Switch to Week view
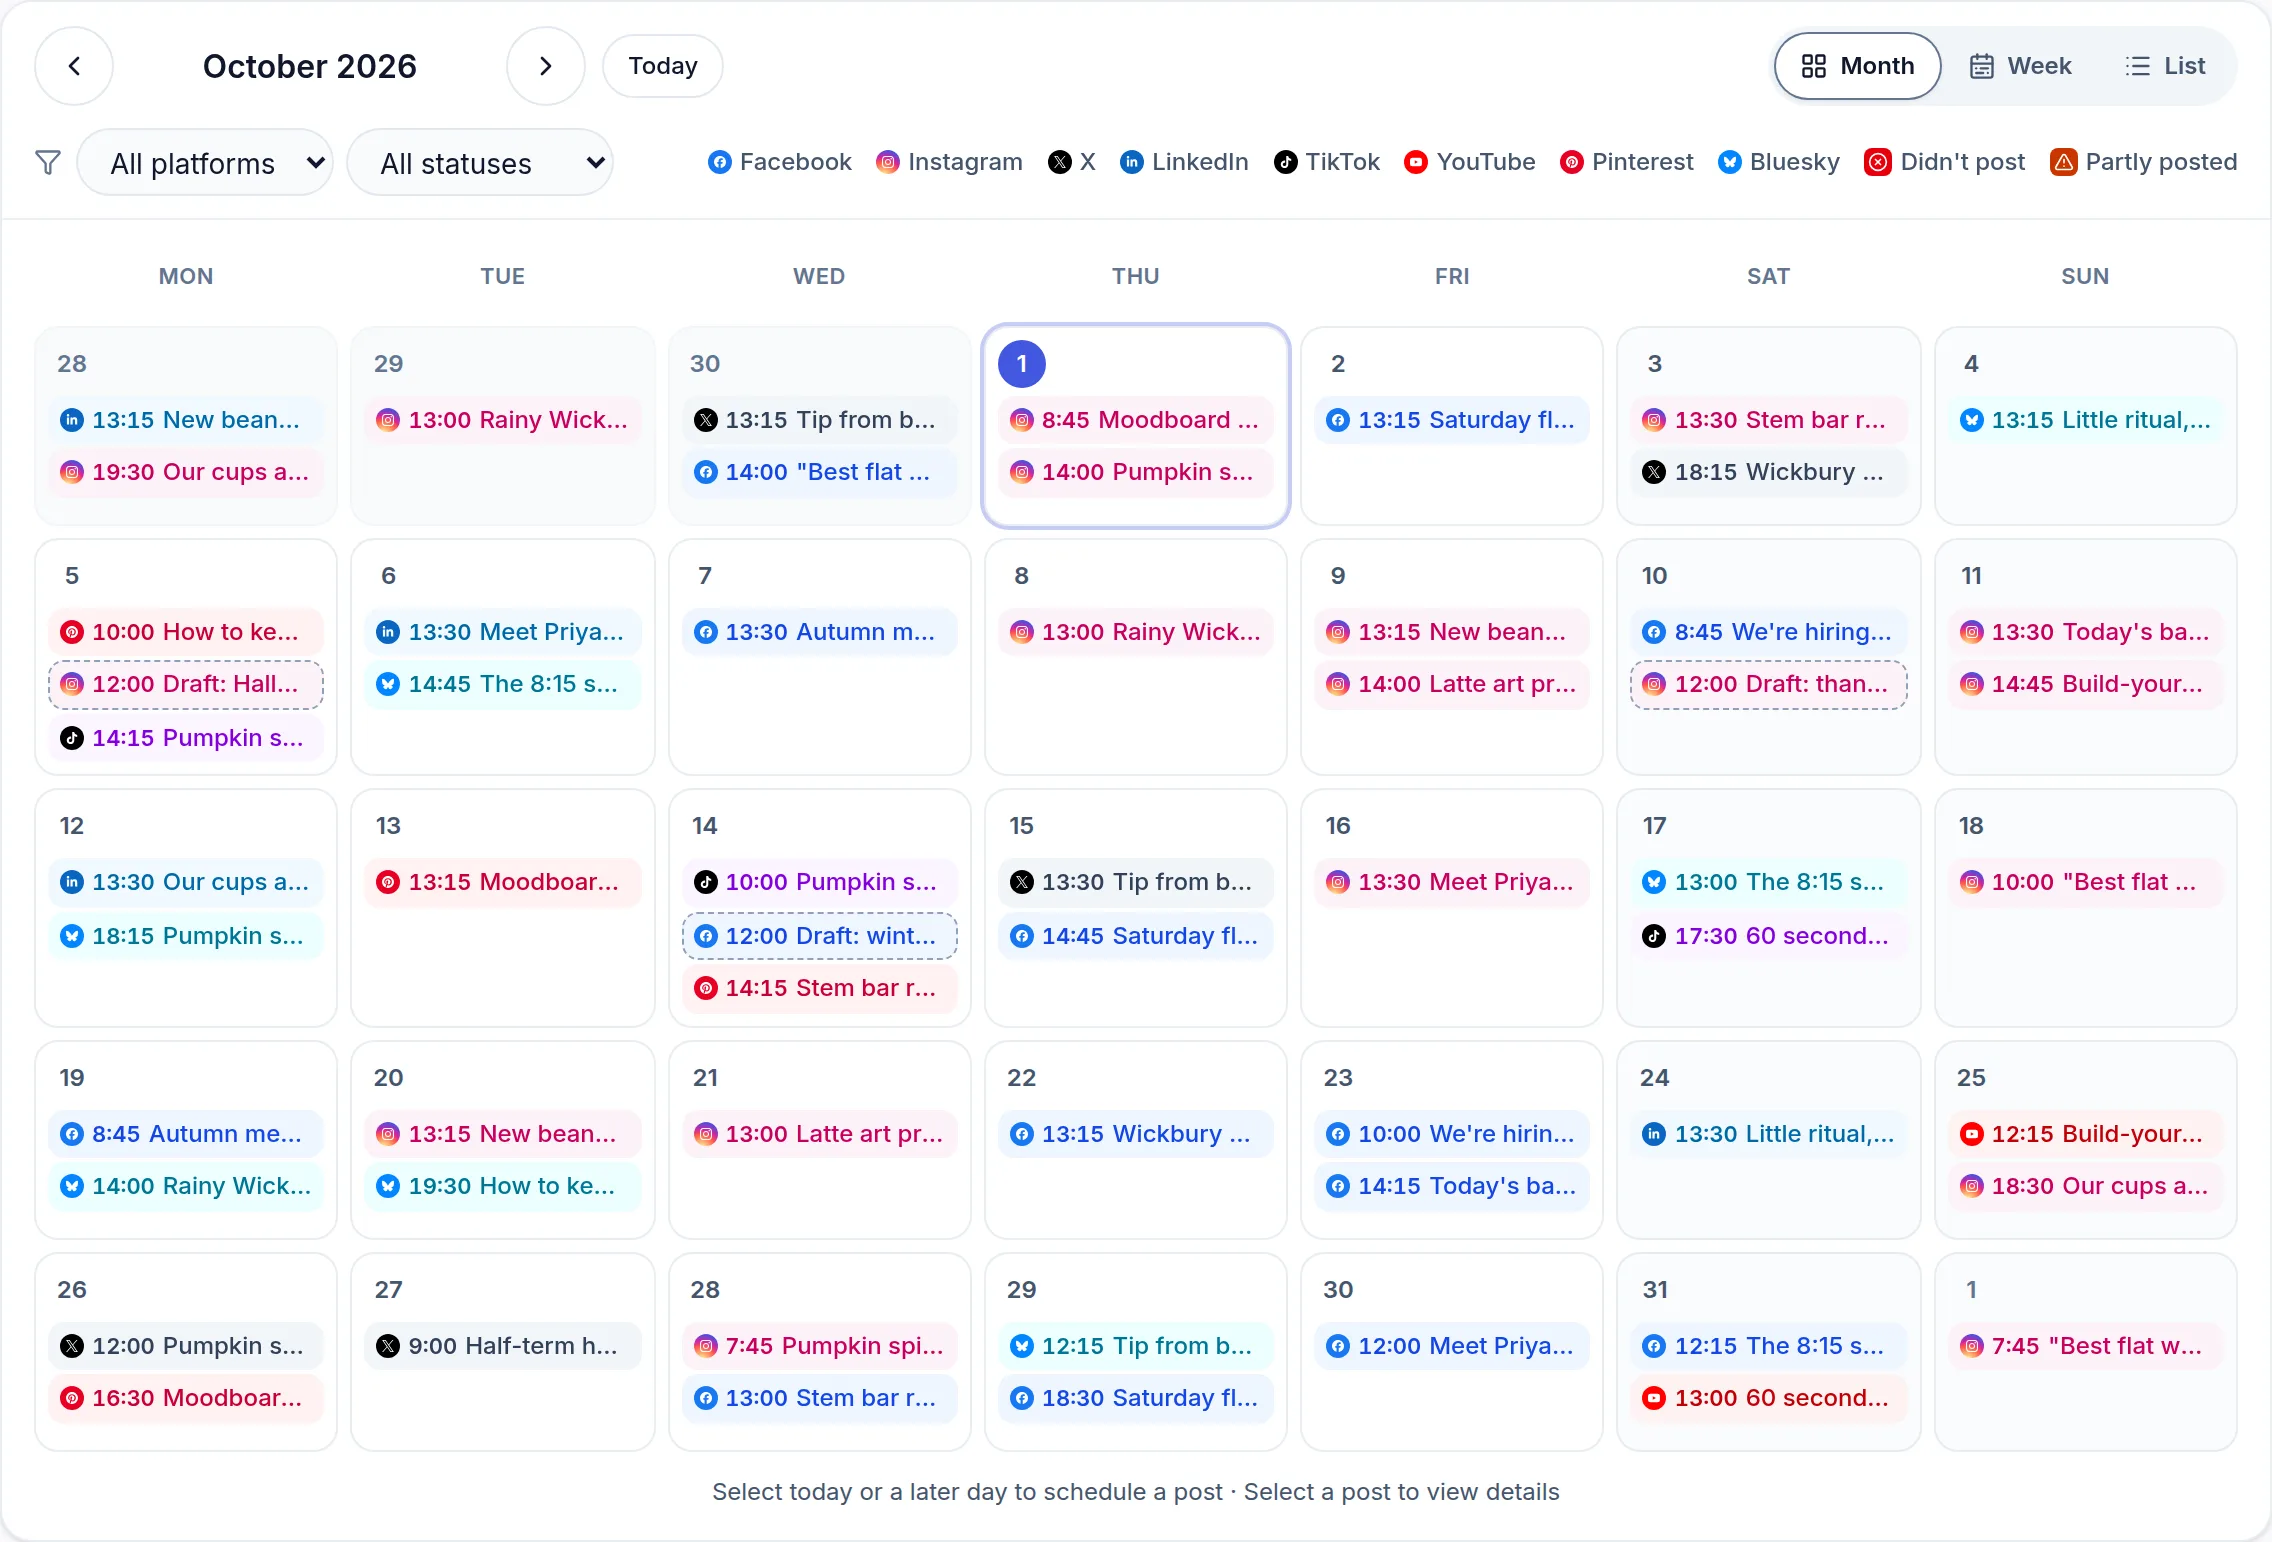 [2021, 66]
